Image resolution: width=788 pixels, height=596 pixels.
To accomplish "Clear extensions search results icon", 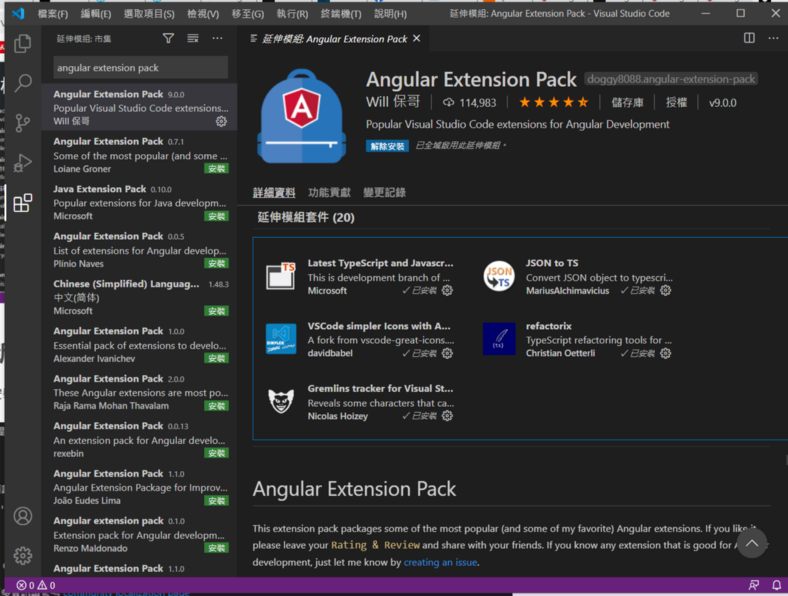I will [193, 38].
